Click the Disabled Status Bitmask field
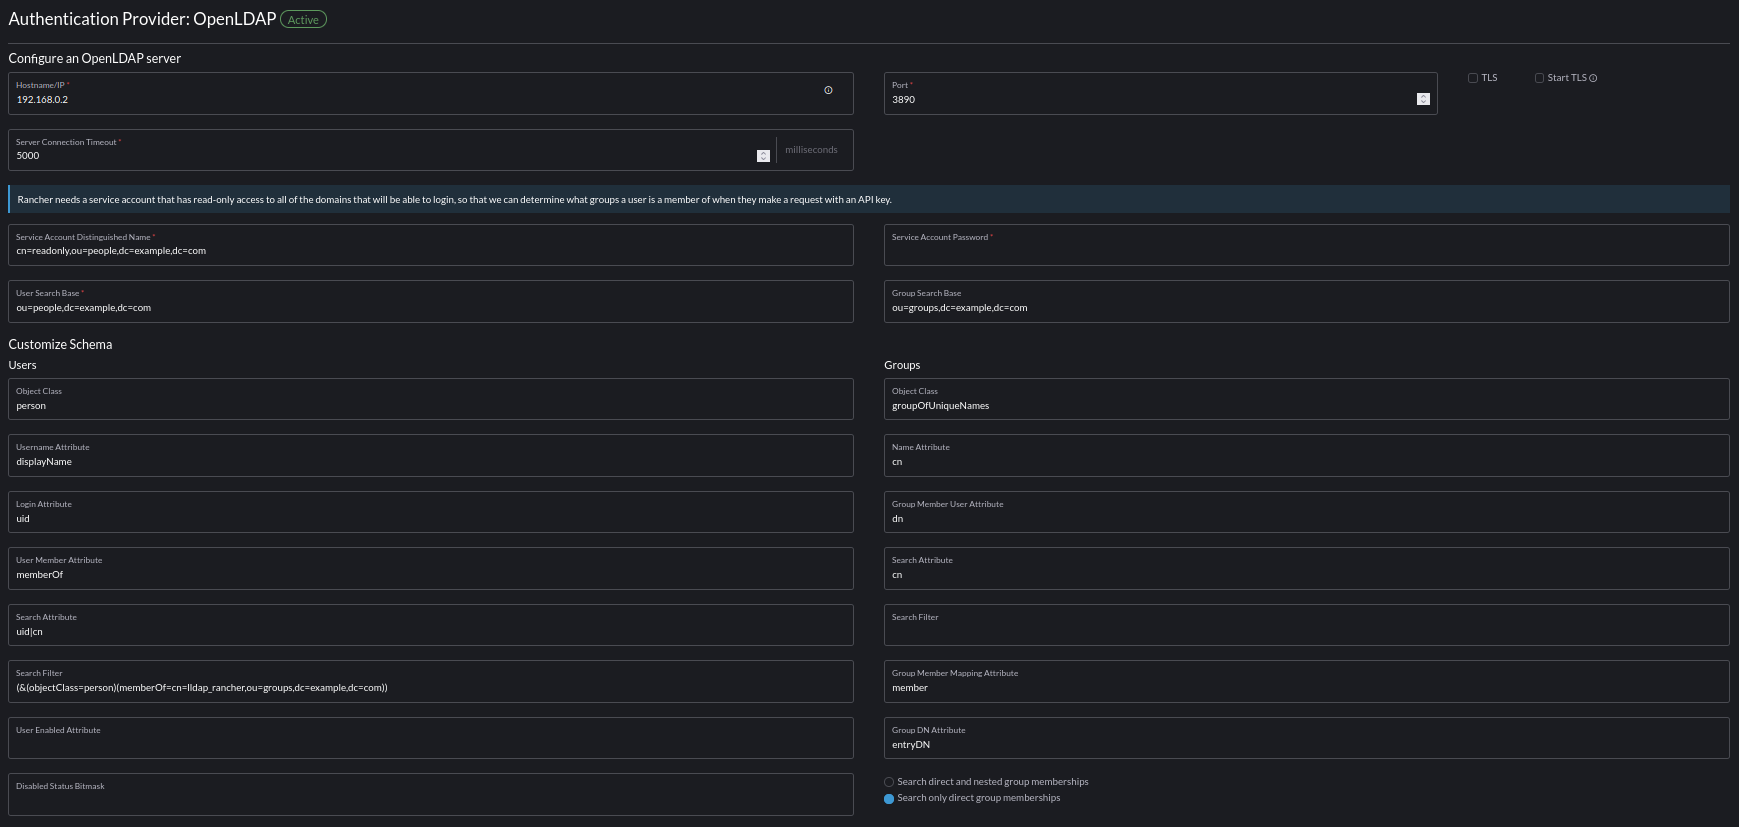 click(x=431, y=794)
